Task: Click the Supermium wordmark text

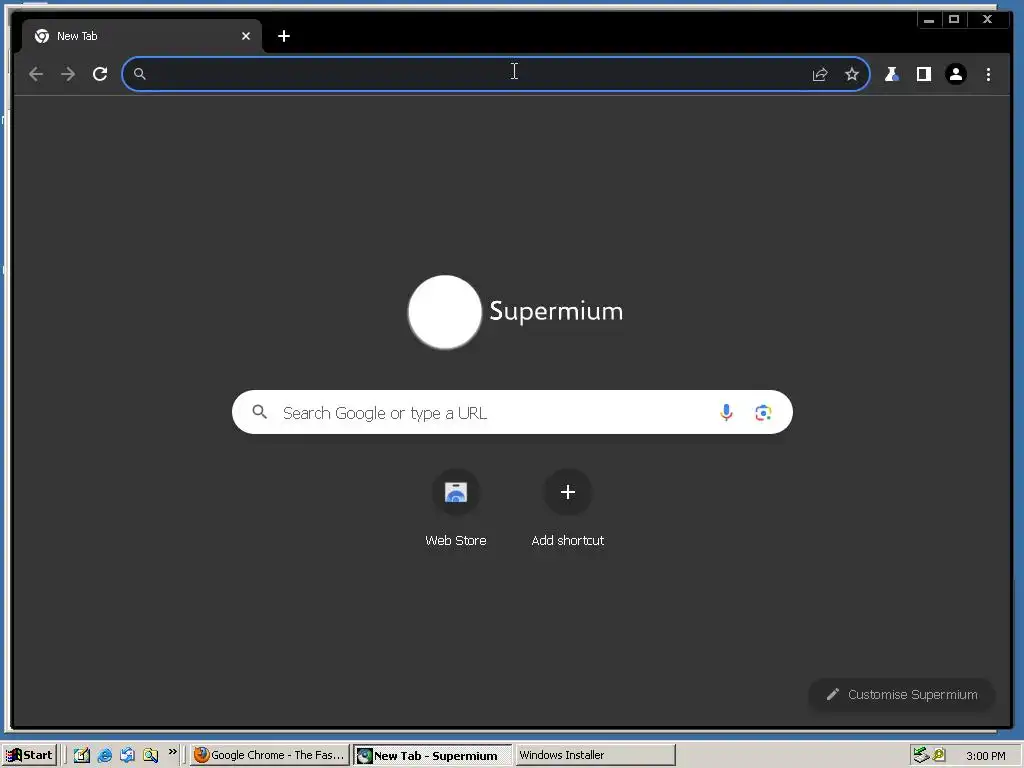Action: pos(556,312)
